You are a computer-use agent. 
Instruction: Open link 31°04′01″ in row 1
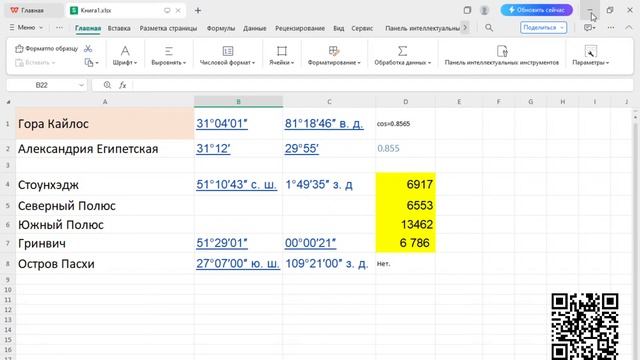[222, 124]
